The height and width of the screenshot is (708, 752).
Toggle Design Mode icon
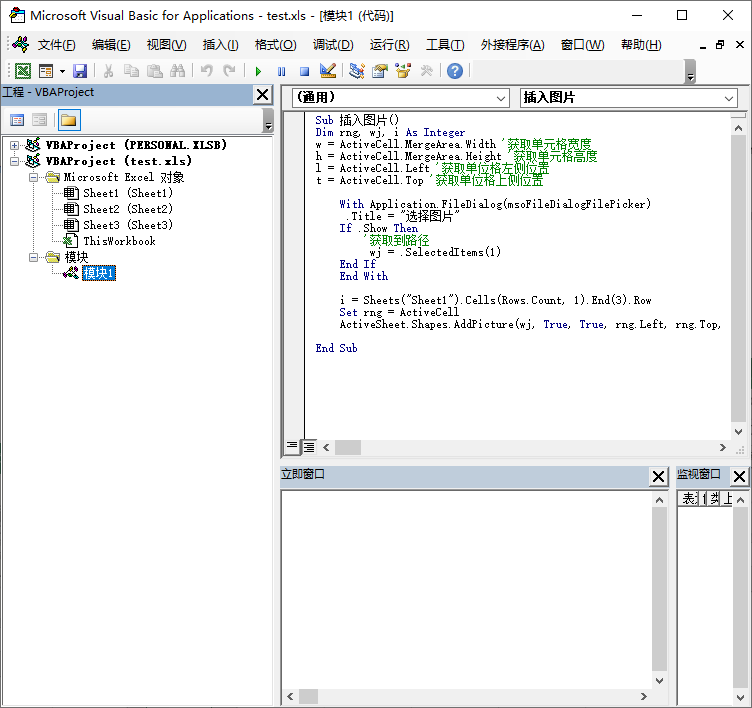click(x=328, y=71)
